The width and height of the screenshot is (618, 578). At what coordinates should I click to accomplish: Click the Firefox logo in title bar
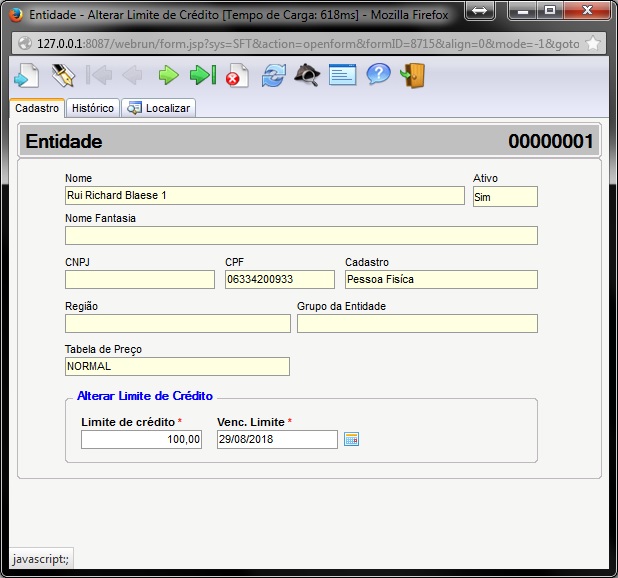pyautogui.click(x=16, y=15)
